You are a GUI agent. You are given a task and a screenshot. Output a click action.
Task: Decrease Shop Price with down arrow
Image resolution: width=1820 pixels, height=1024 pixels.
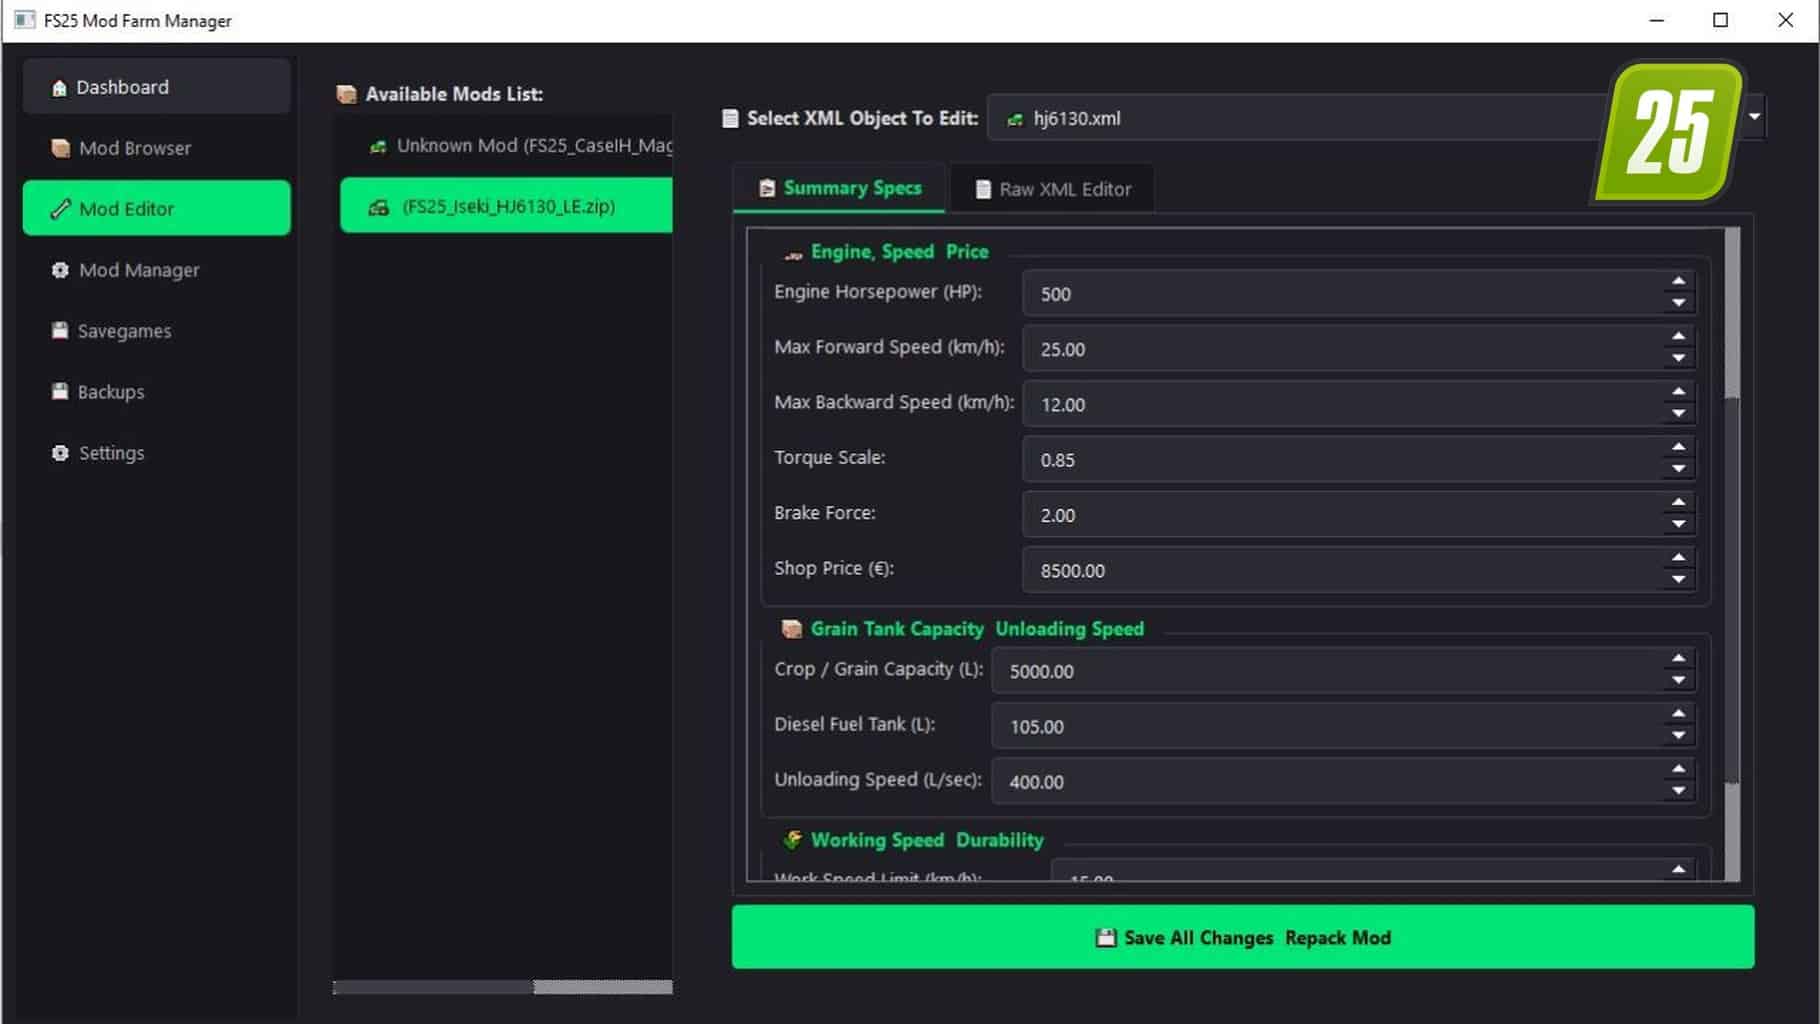coord(1678,580)
